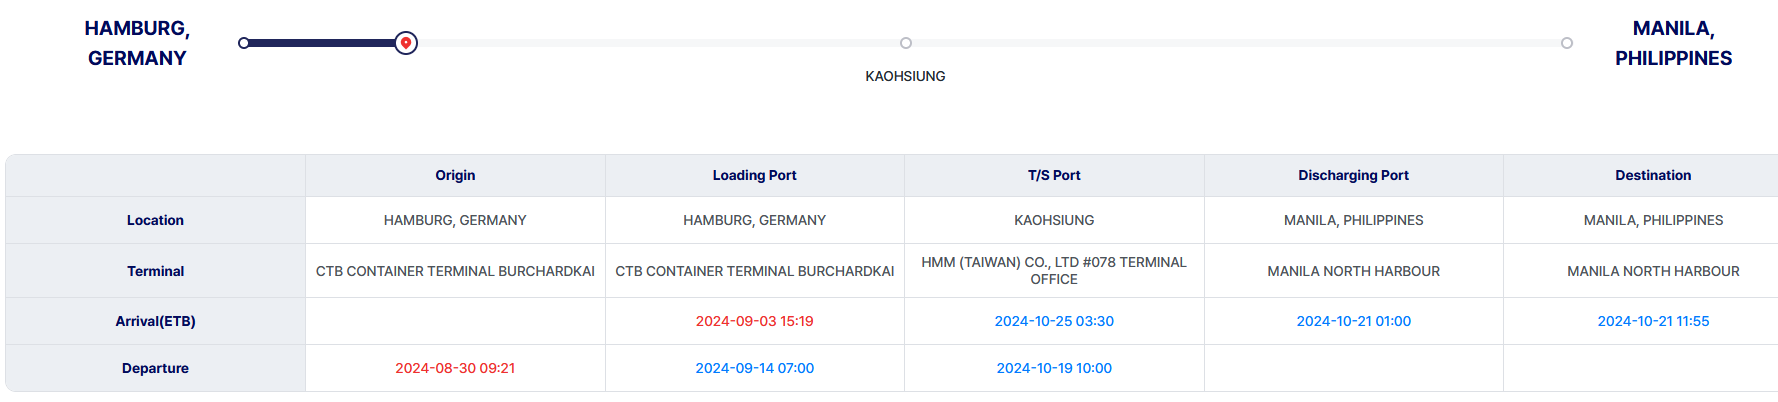1778x402 pixels.
Task: Click the current vessel position marker icon
Action: click(x=405, y=43)
